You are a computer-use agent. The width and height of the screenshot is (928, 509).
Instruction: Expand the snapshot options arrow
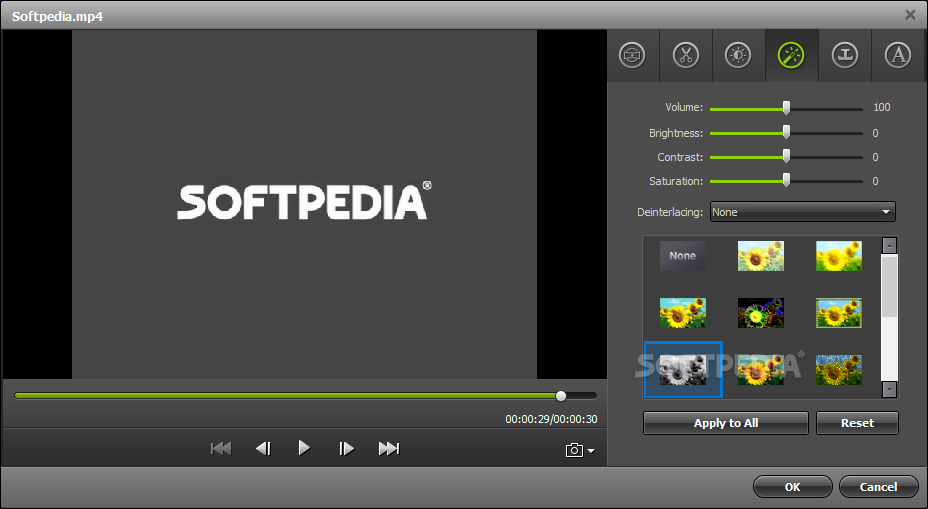(591, 451)
